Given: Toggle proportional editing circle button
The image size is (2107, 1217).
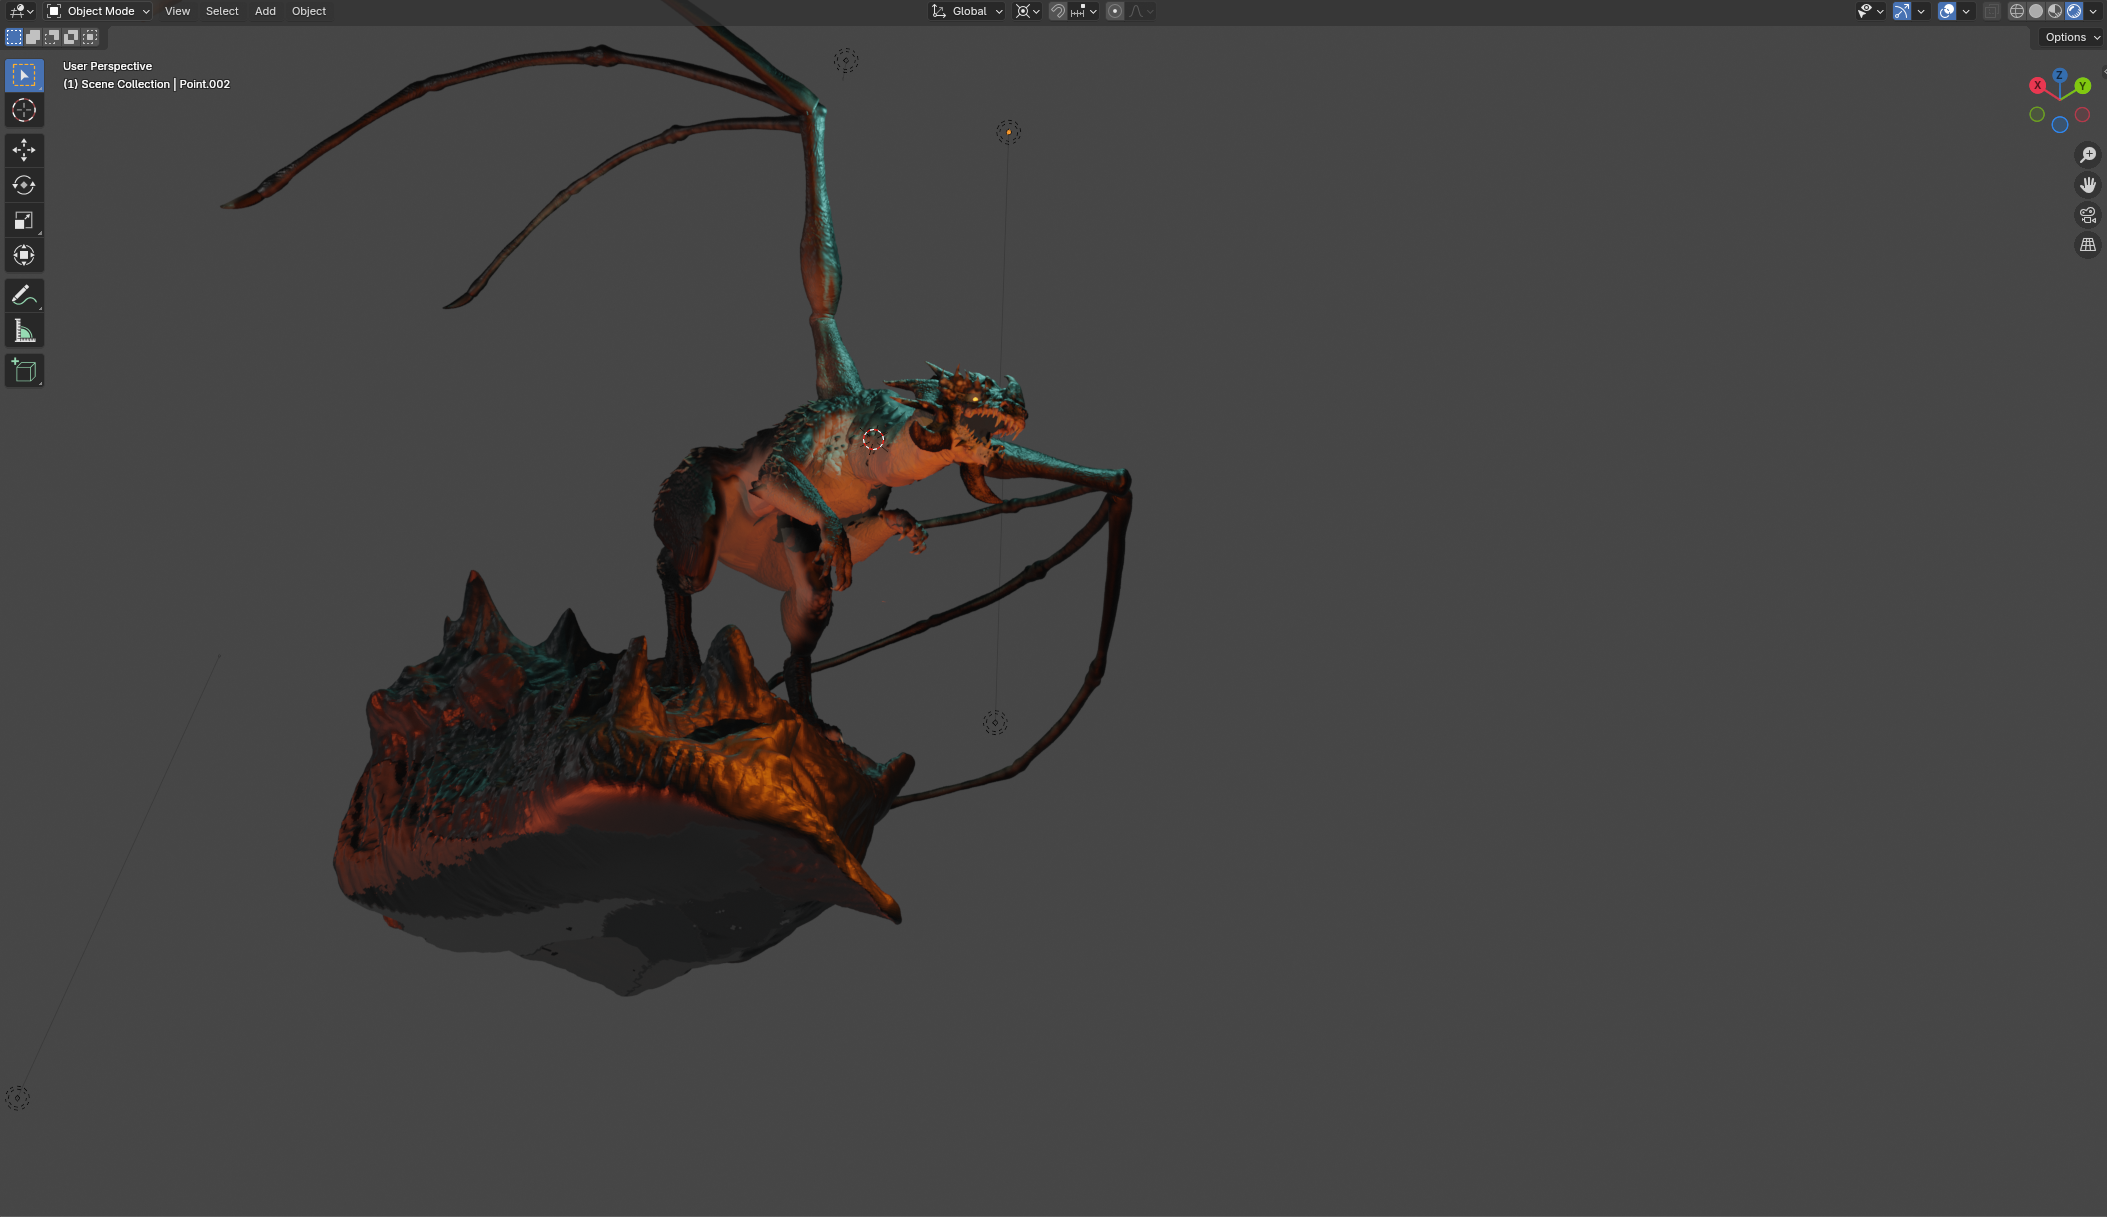Looking at the screenshot, I should click(1115, 11).
